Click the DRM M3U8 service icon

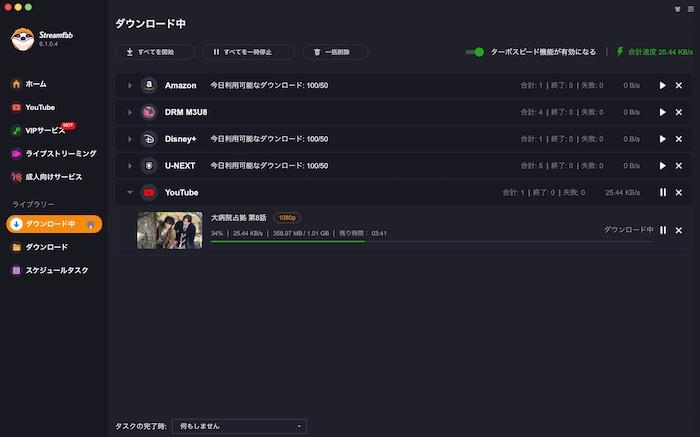pos(149,112)
